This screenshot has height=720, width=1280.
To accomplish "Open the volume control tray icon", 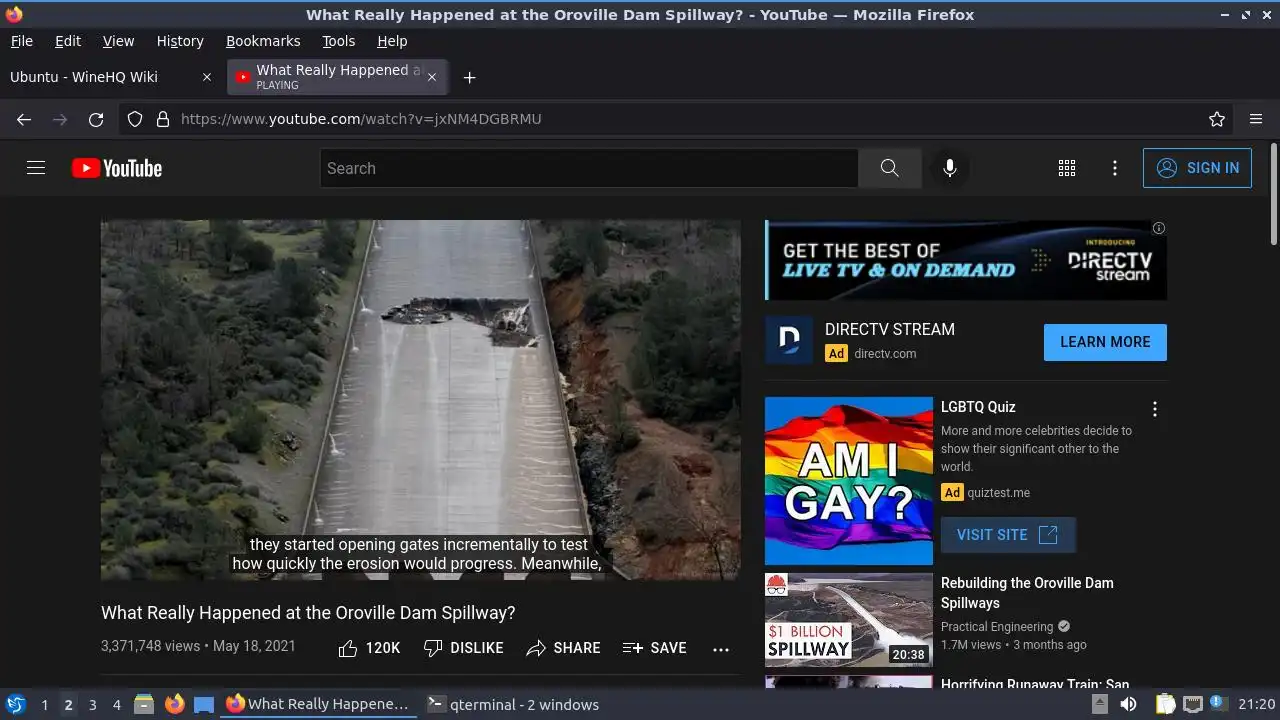I will pyautogui.click(x=1128, y=704).
